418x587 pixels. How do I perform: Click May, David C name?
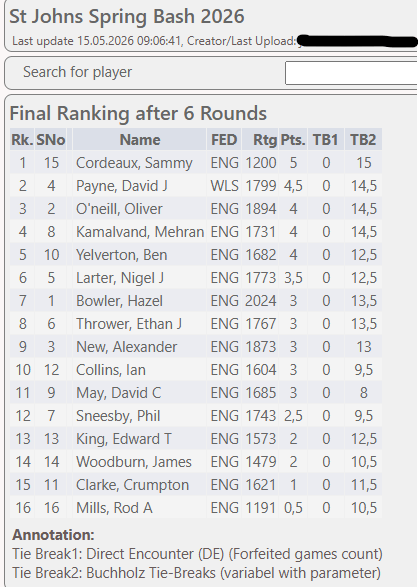[x=118, y=393]
